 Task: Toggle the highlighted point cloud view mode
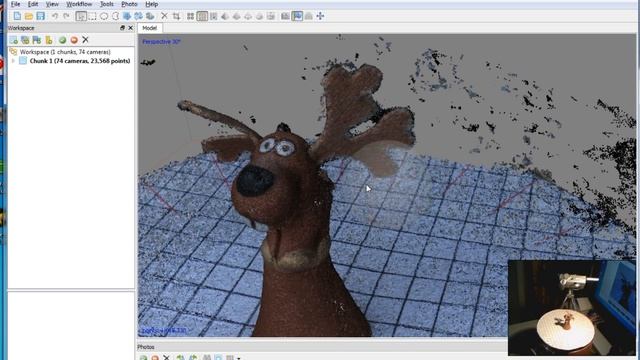(x=202, y=16)
